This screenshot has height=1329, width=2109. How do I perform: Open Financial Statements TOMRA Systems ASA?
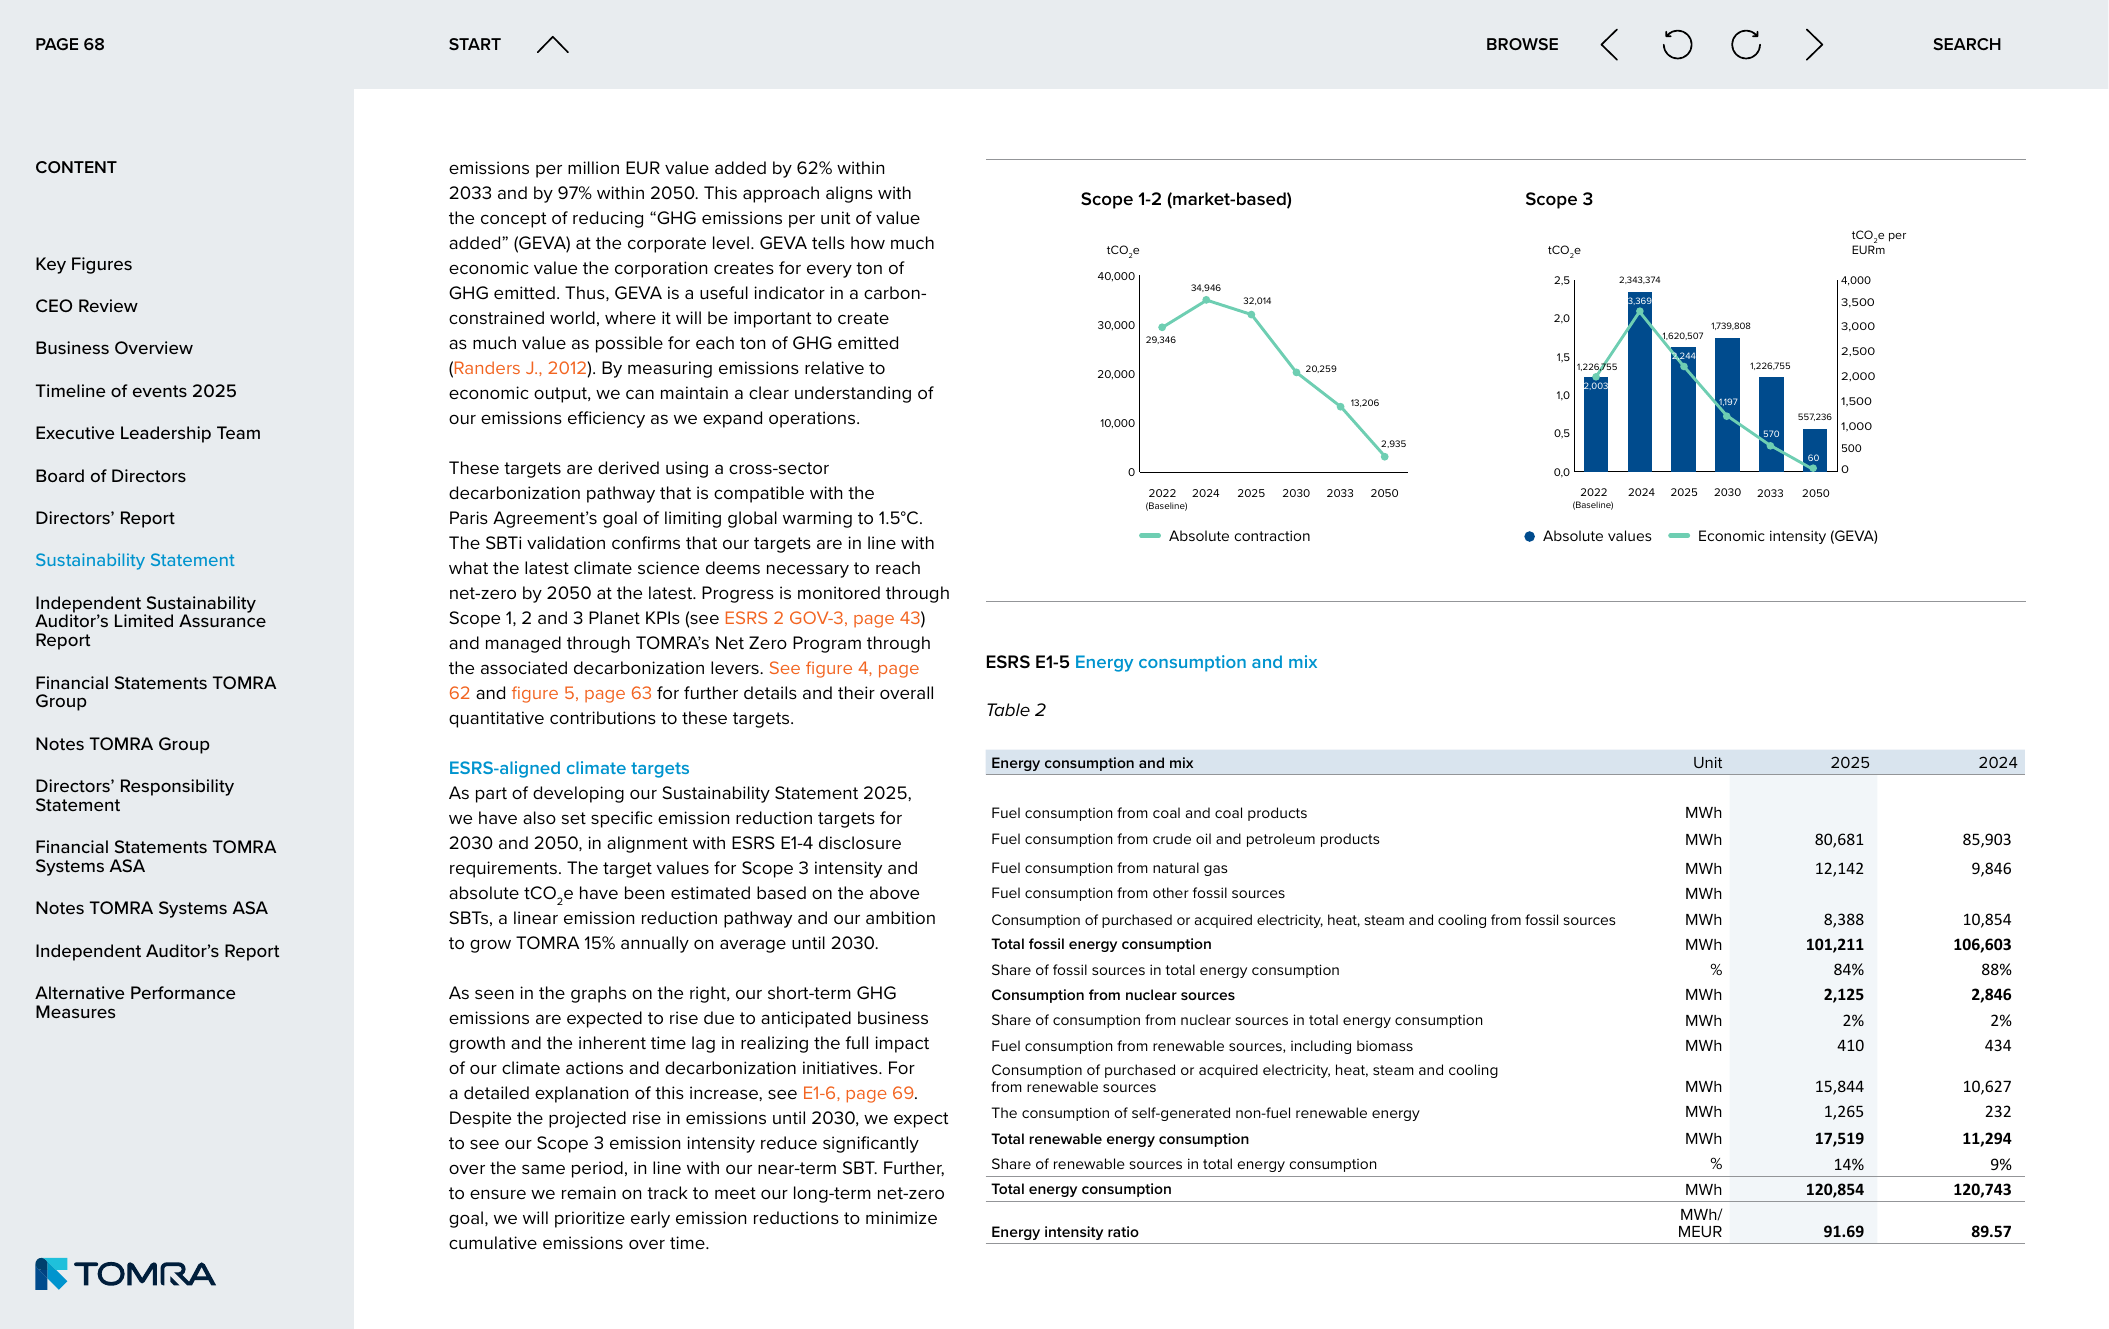pos(155,856)
